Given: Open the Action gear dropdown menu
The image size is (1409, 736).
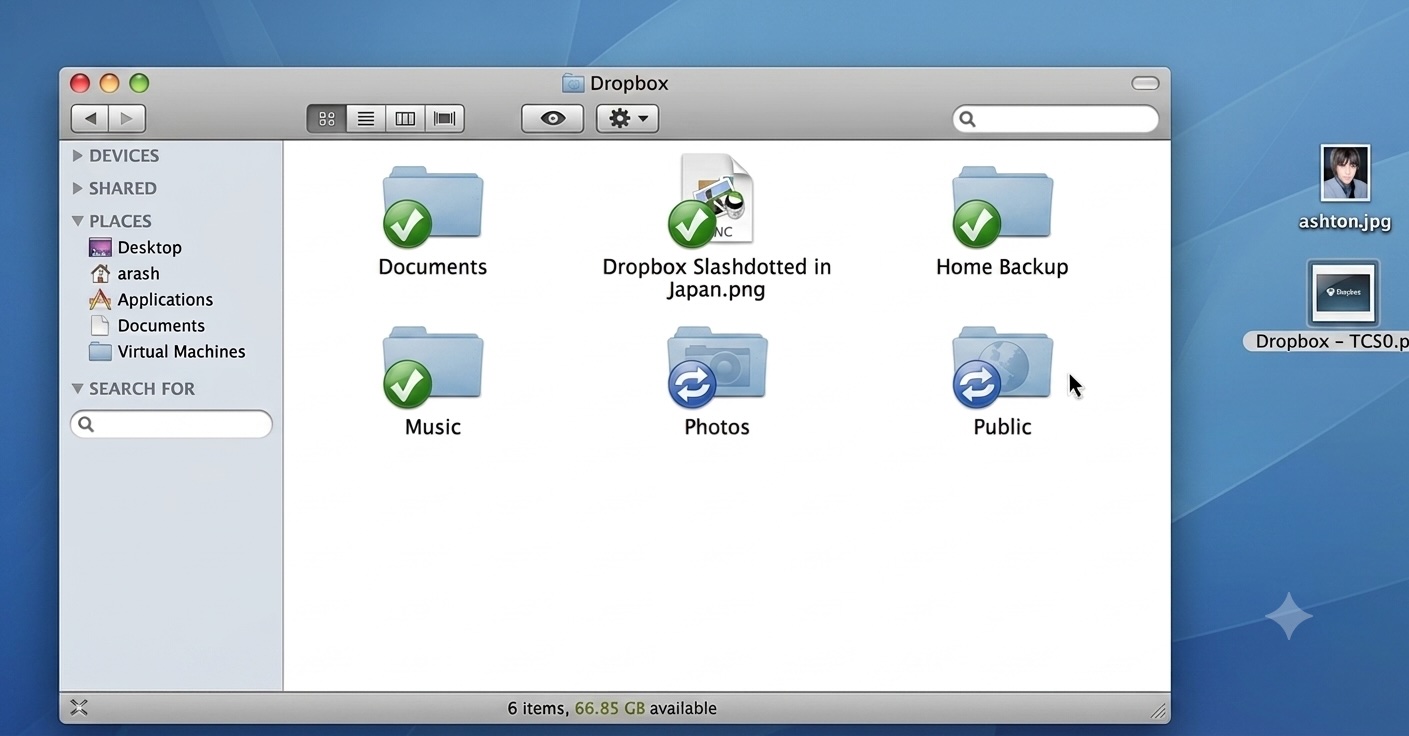Looking at the screenshot, I should pos(628,119).
